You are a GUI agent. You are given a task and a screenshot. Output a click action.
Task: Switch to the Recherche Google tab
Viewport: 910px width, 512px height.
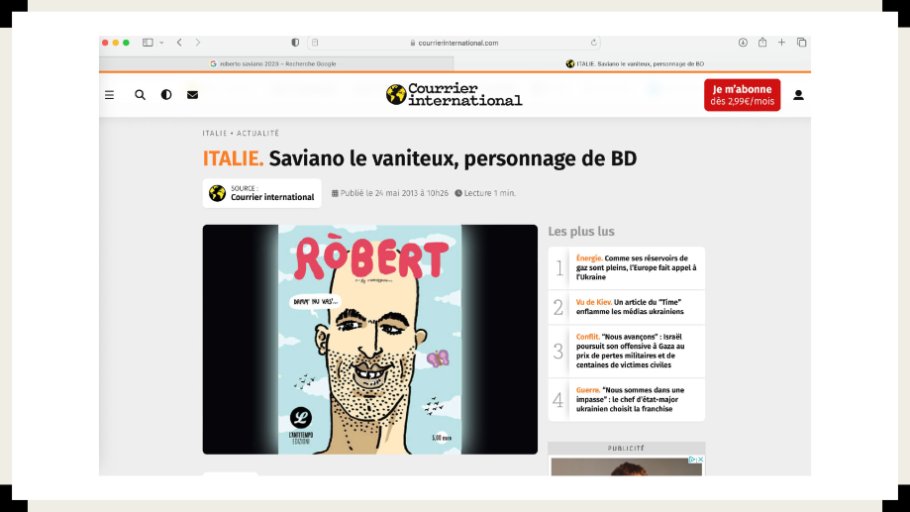click(x=276, y=64)
